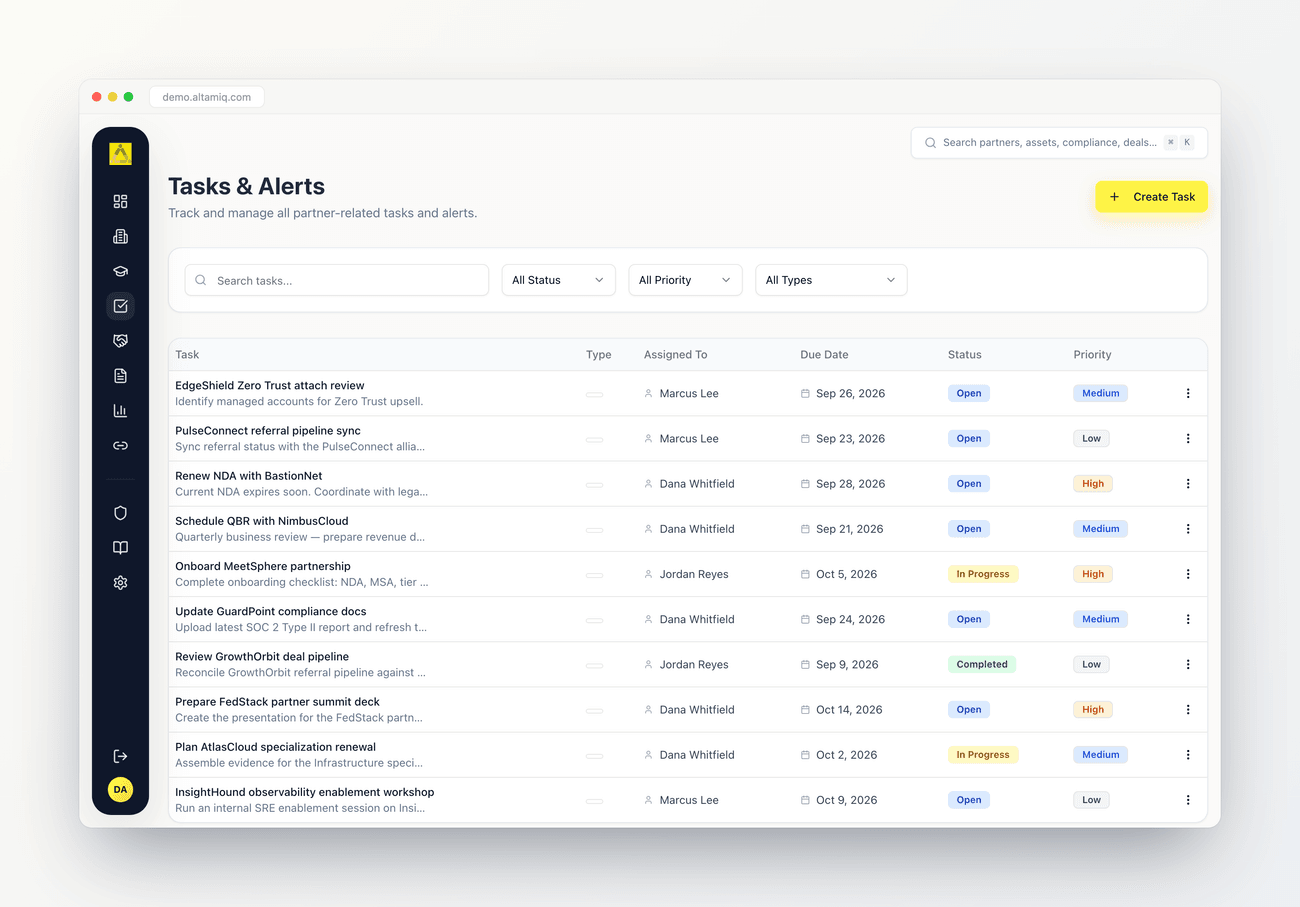
Task: Click High priority badge on BastionNet row
Action: 1093,483
